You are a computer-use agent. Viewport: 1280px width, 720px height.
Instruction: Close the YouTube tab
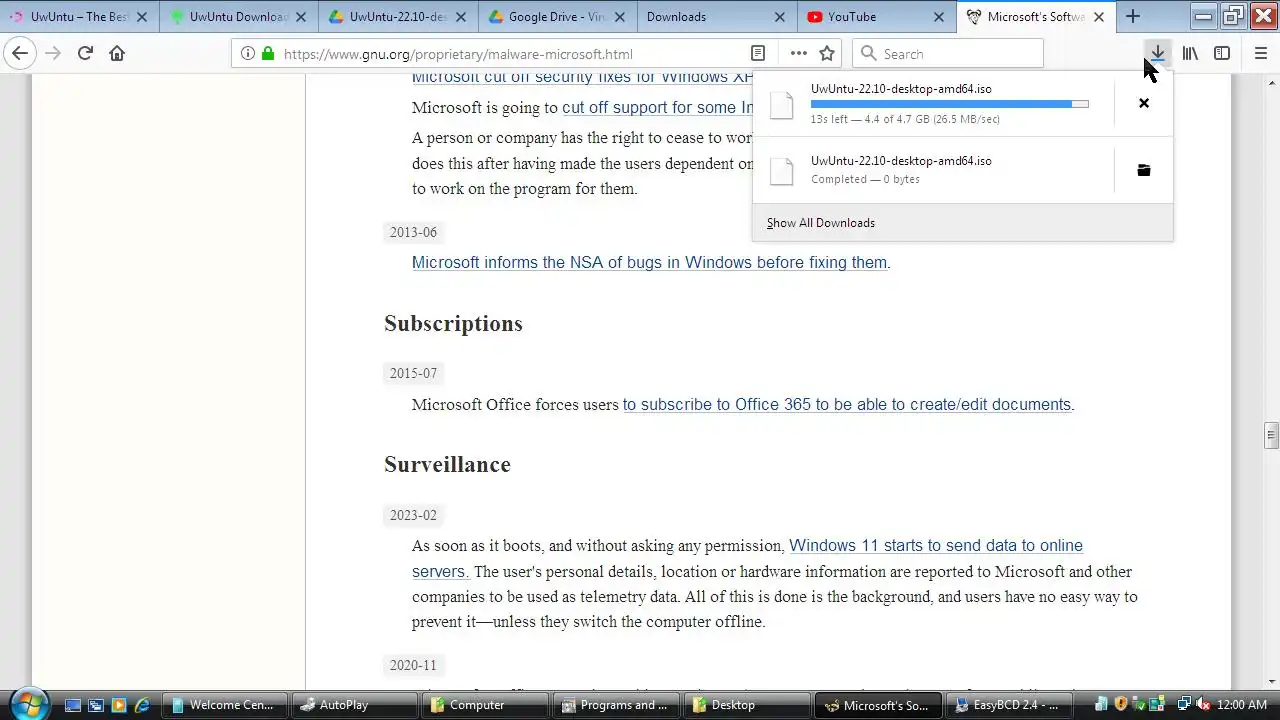(939, 17)
